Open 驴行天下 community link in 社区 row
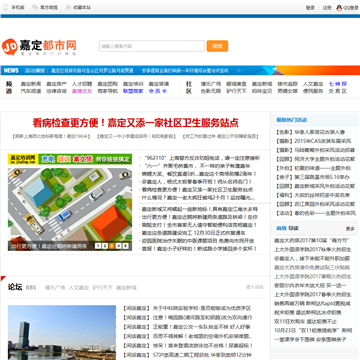The height and width of the screenshot is (360, 360). (x=237, y=91)
